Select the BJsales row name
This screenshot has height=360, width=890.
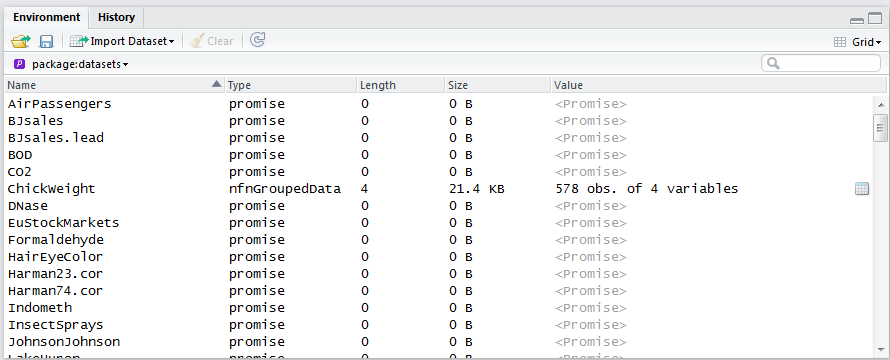(36, 121)
